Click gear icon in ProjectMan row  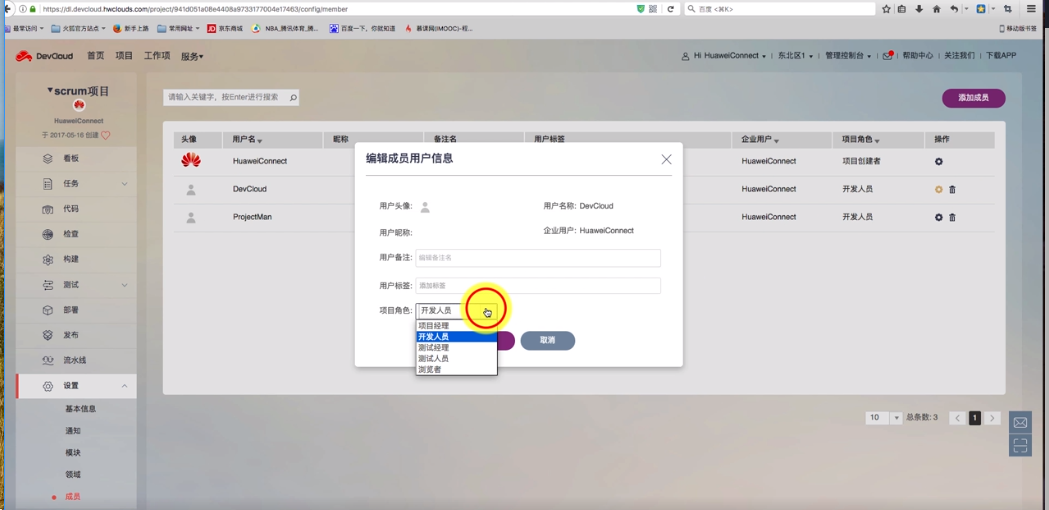[x=939, y=217]
